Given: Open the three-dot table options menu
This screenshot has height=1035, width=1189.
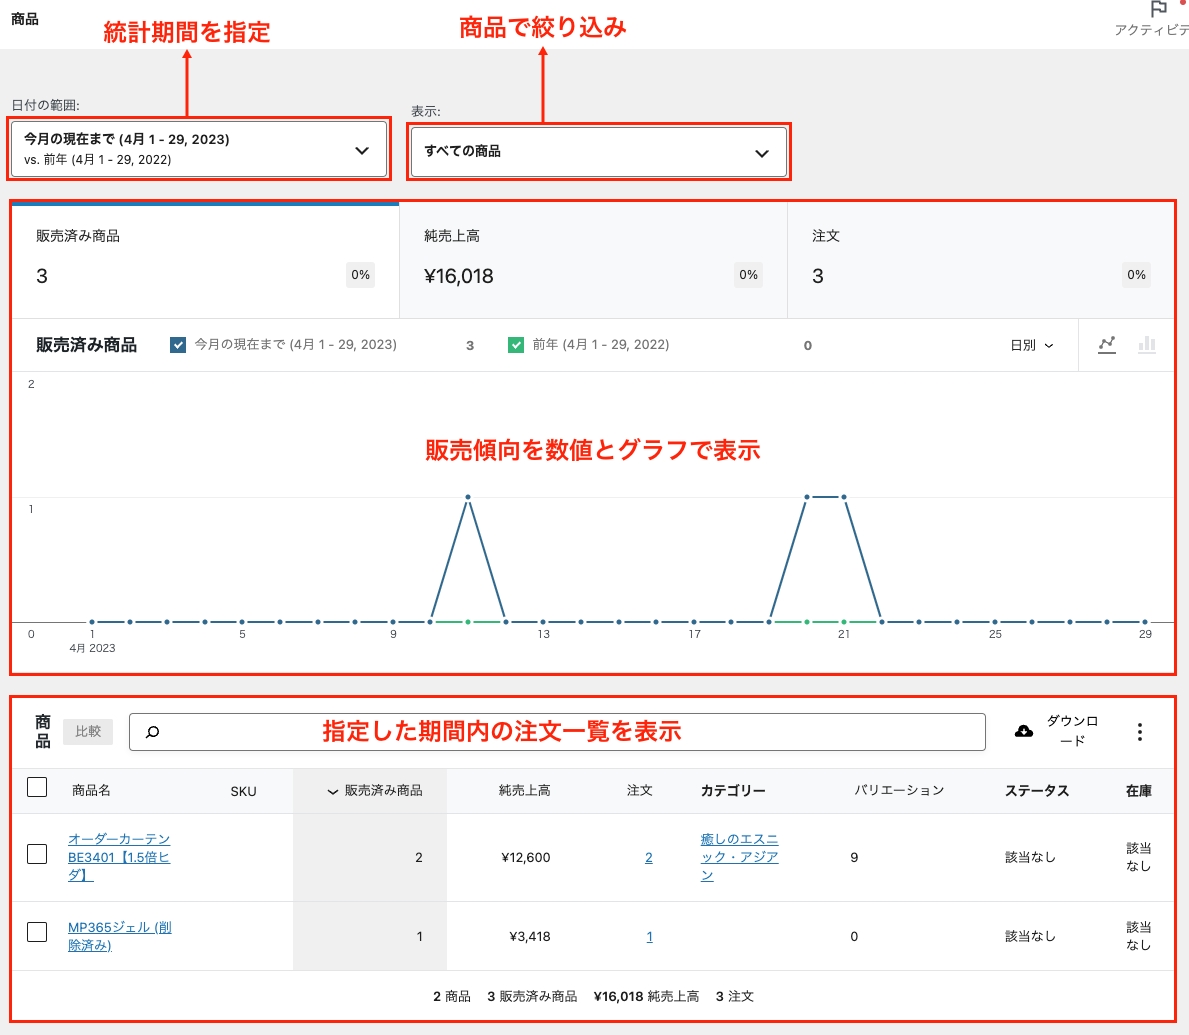Looking at the screenshot, I should 1139,732.
